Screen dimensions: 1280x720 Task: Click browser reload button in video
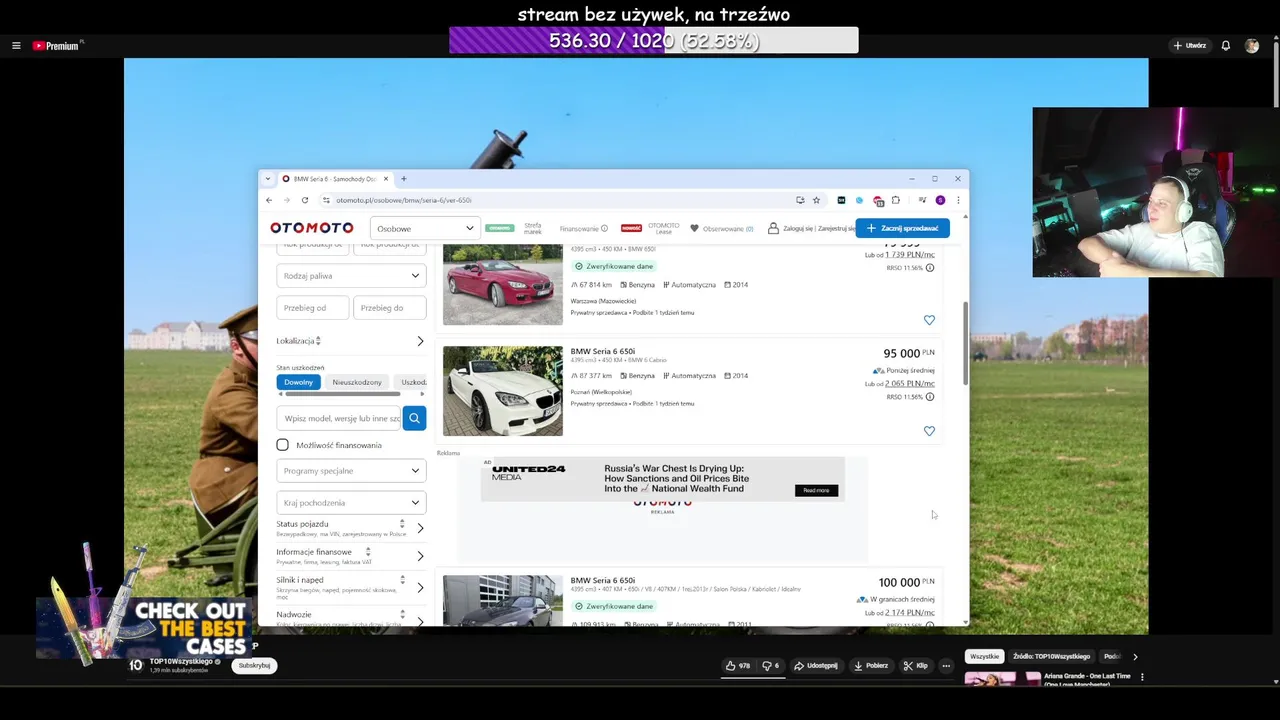(x=305, y=200)
